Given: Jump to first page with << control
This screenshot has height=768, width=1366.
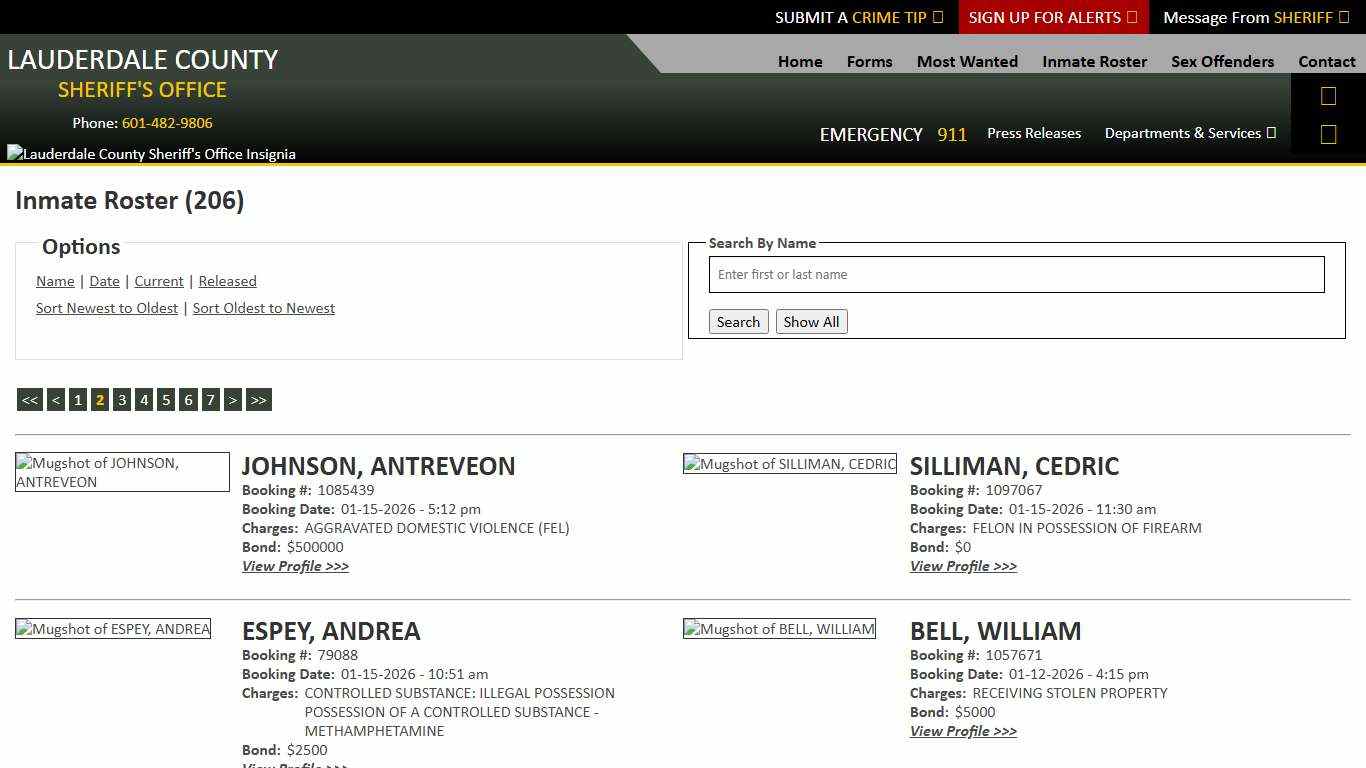Looking at the screenshot, I should pyautogui.click(x=29, y=399).
